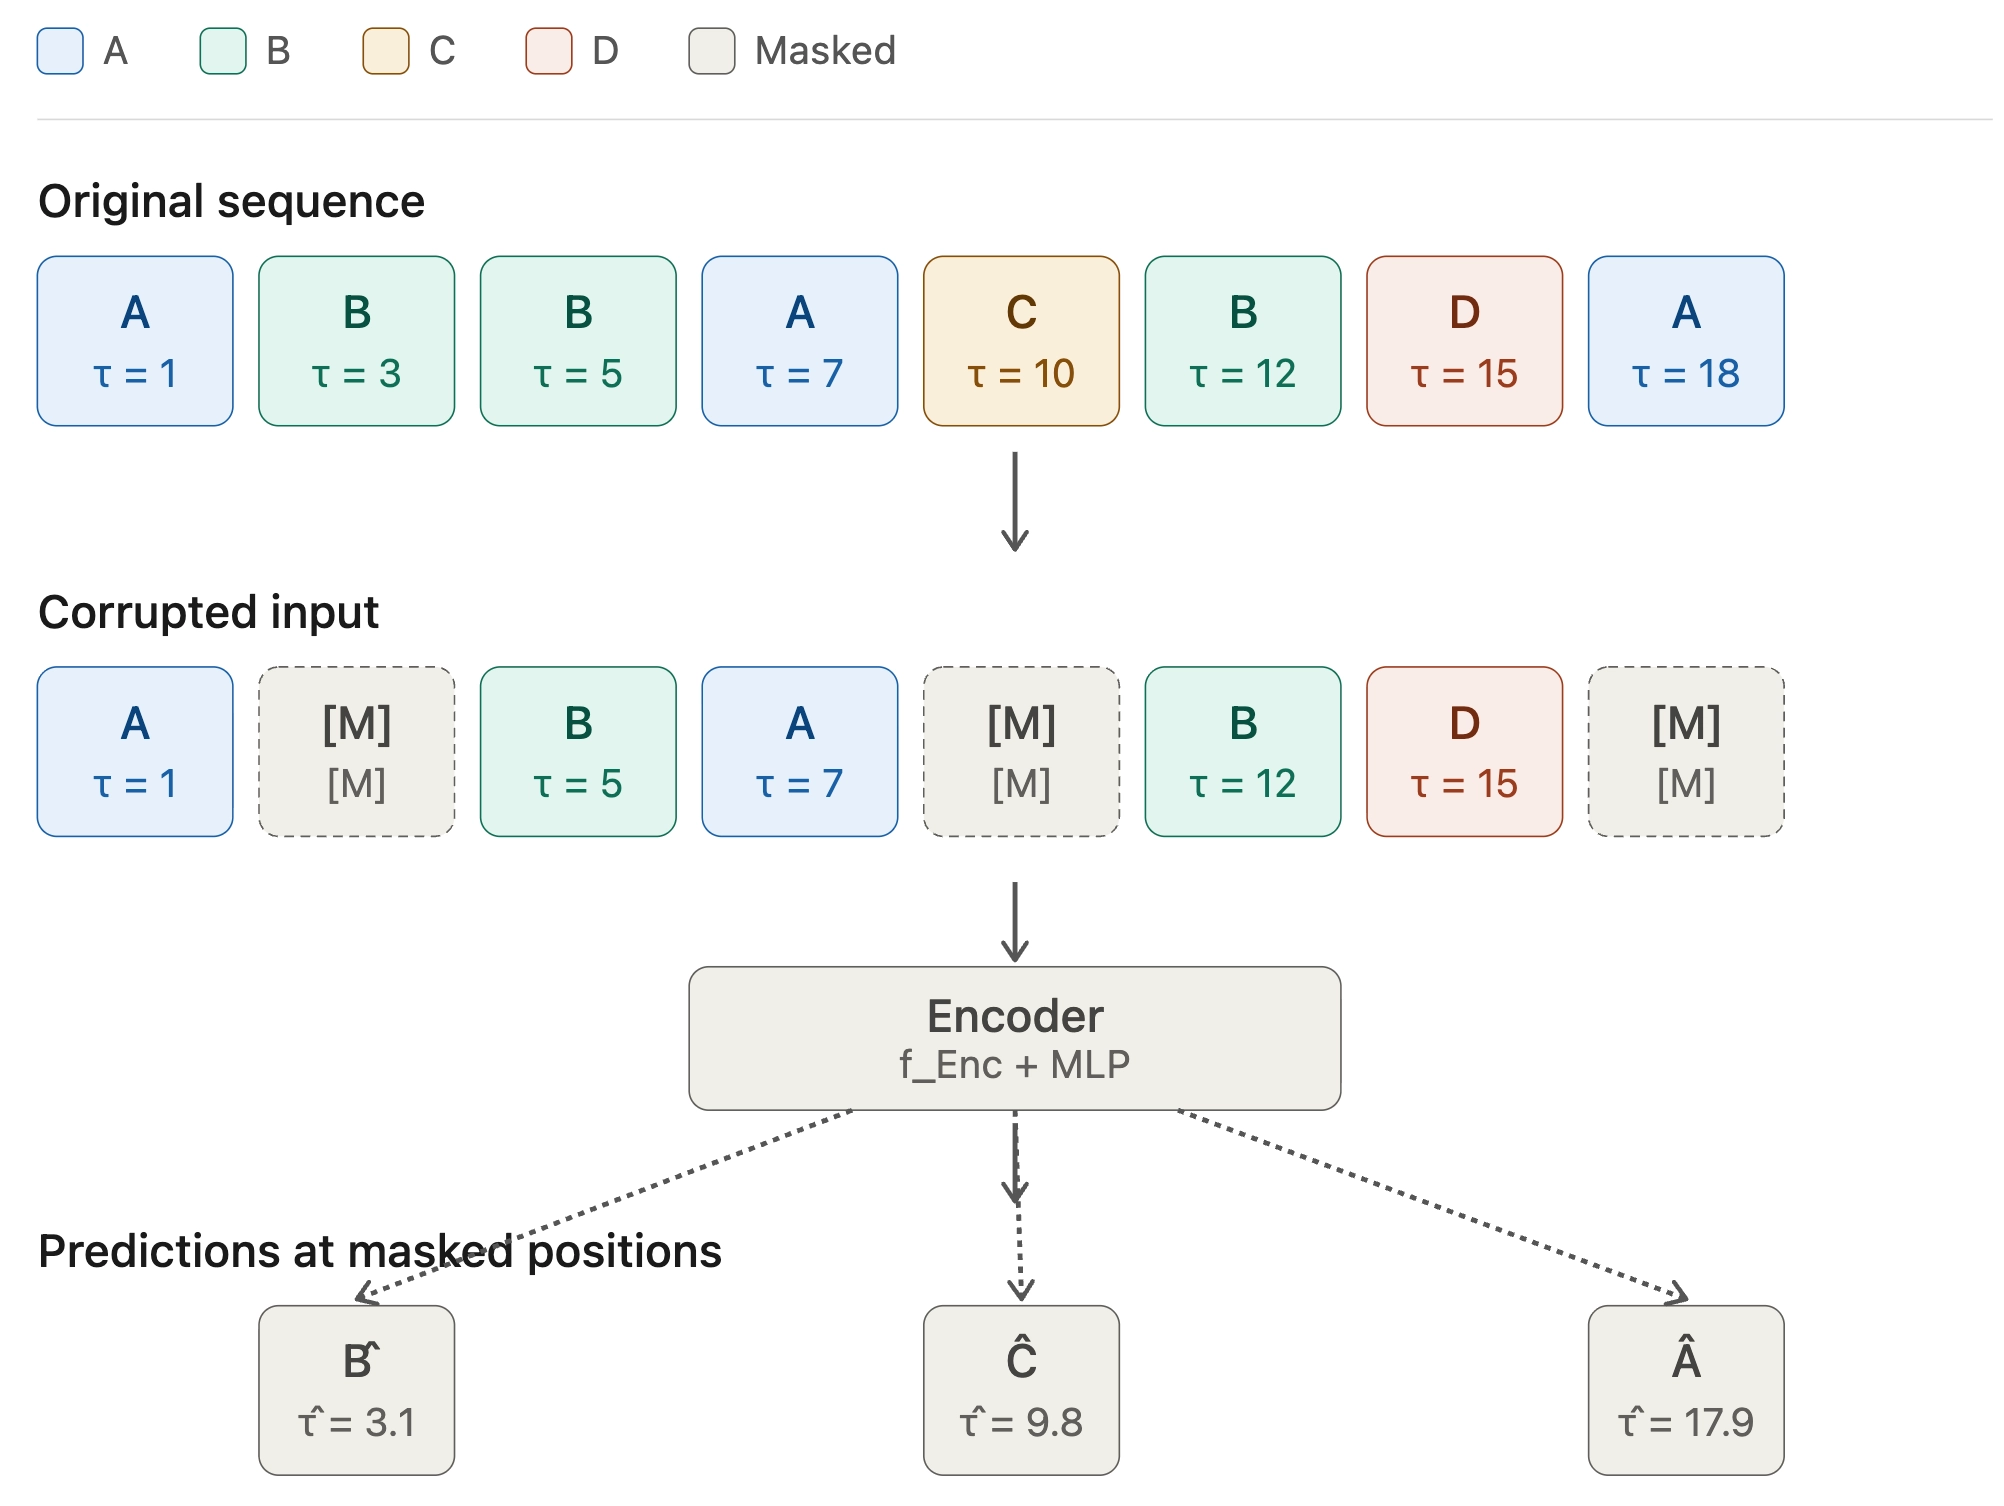The height and width of the screenshot is (1506, 2004).
Task: Select original sequence block A τ = 1
Action: pos(135,341)
